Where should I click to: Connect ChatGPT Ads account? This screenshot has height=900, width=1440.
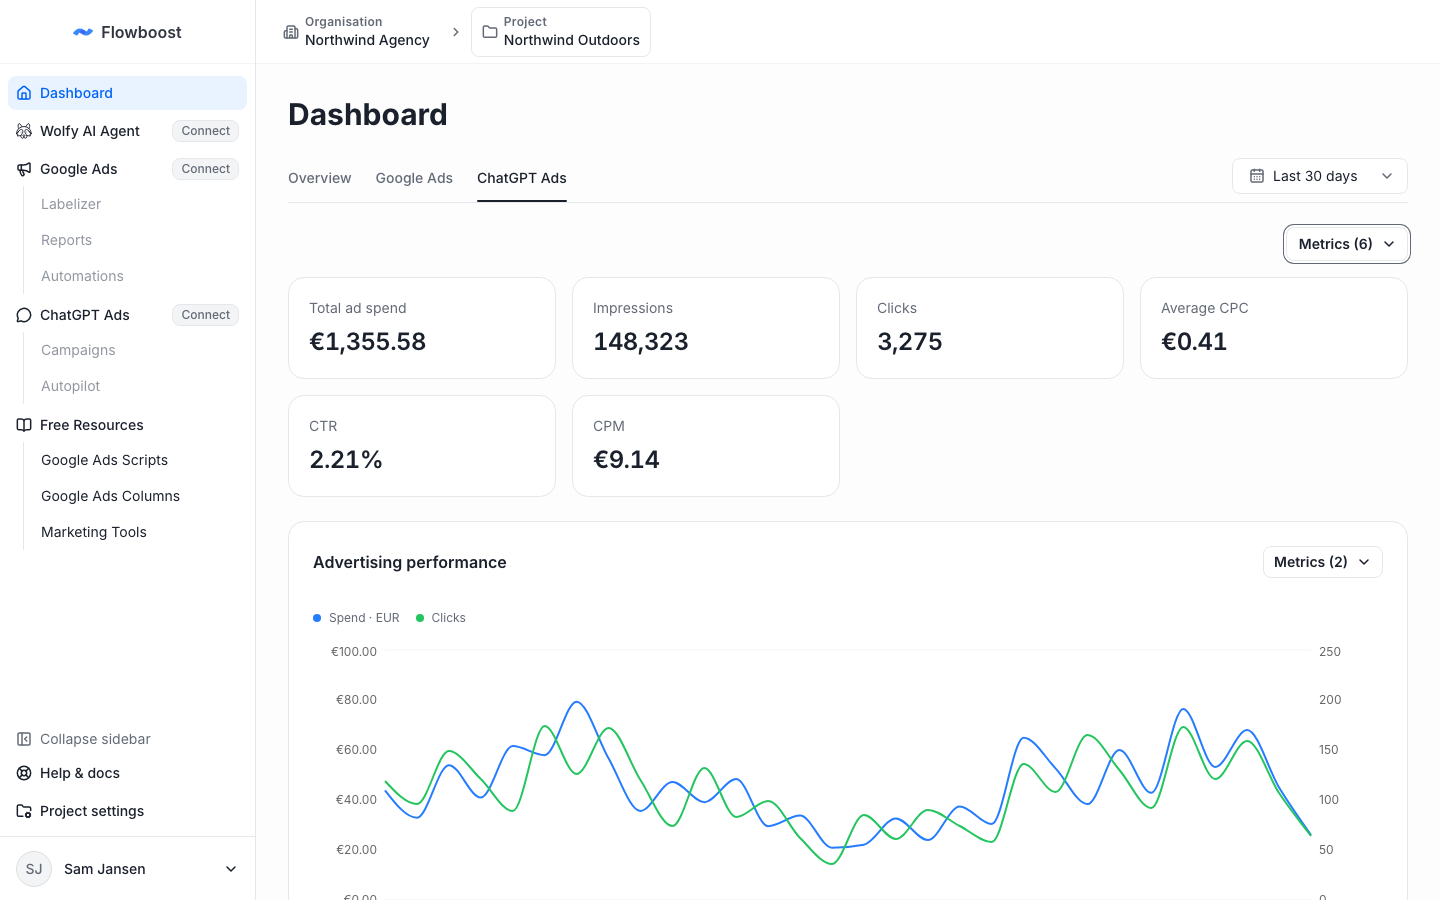pos(206,315)
